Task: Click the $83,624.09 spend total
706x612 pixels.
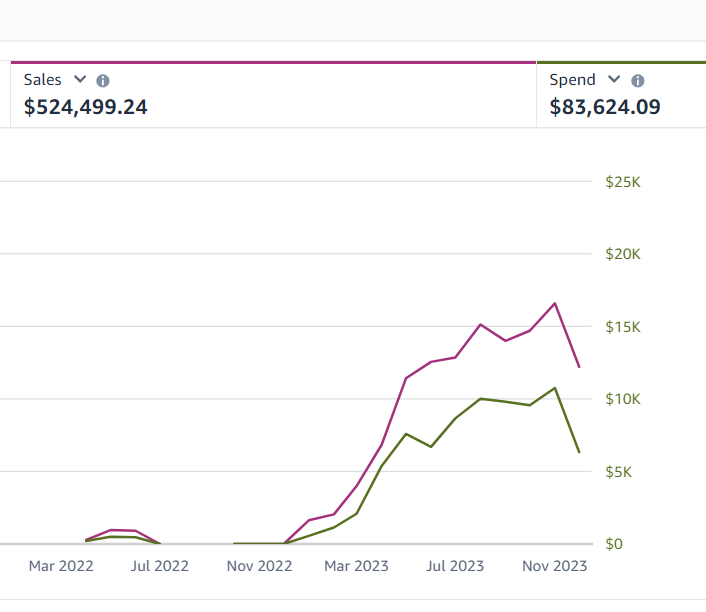Action: click(x=605, y=107)
